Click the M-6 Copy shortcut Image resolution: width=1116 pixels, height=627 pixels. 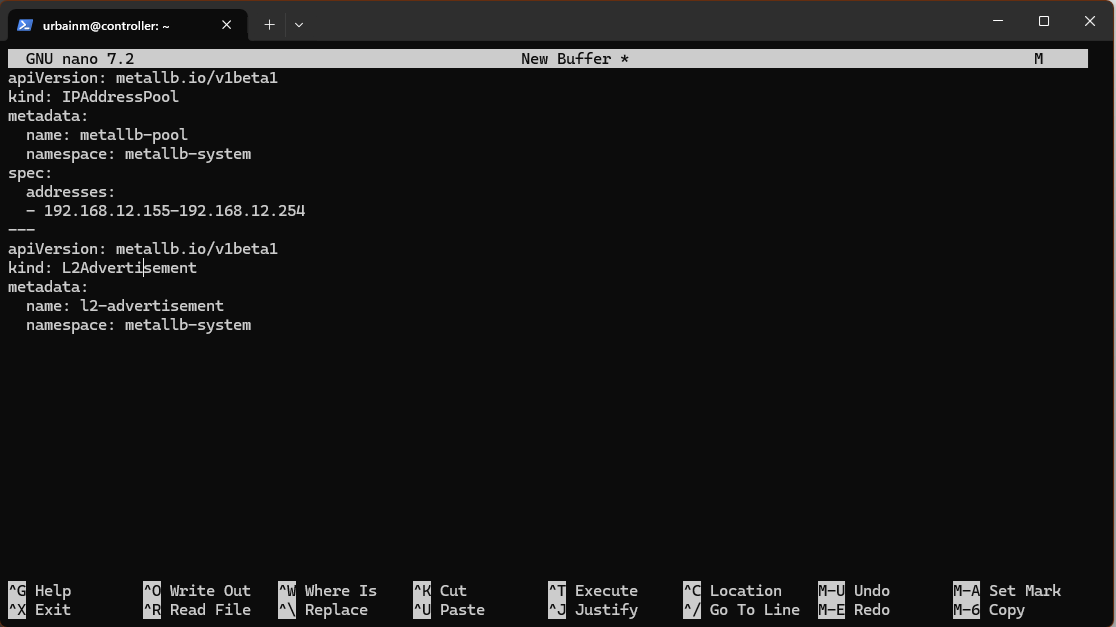click(x=989, y=610)
